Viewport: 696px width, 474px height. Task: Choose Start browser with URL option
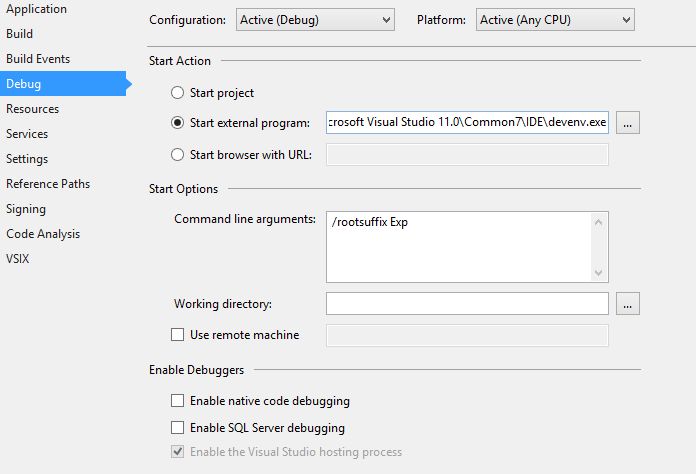click(178, 154)
